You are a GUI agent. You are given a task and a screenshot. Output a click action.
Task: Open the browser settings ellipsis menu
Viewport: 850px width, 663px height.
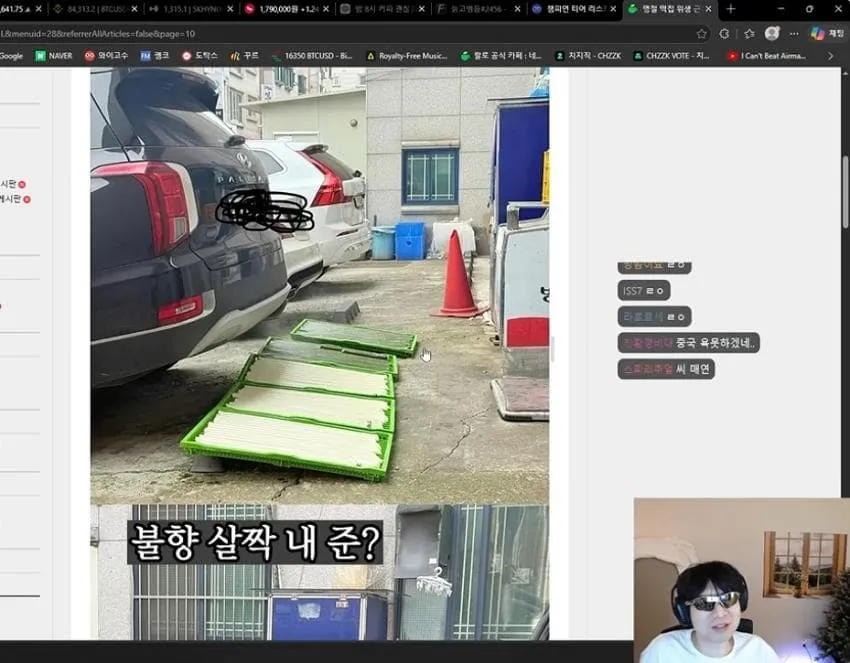coord(794,34)
